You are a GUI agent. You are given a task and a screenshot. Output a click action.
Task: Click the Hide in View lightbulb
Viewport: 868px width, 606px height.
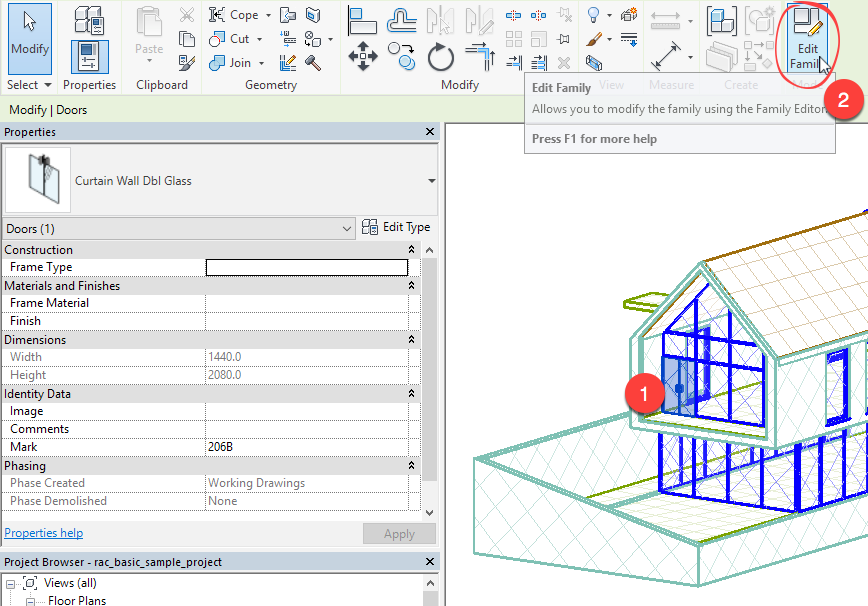pos(593,15)
